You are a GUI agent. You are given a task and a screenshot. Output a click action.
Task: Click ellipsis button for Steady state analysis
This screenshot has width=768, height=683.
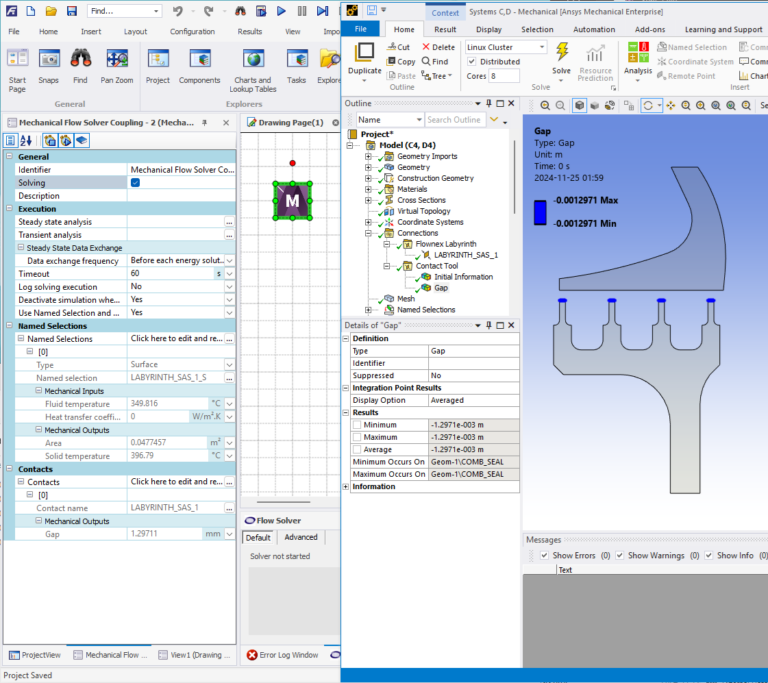tap(229, 222)
